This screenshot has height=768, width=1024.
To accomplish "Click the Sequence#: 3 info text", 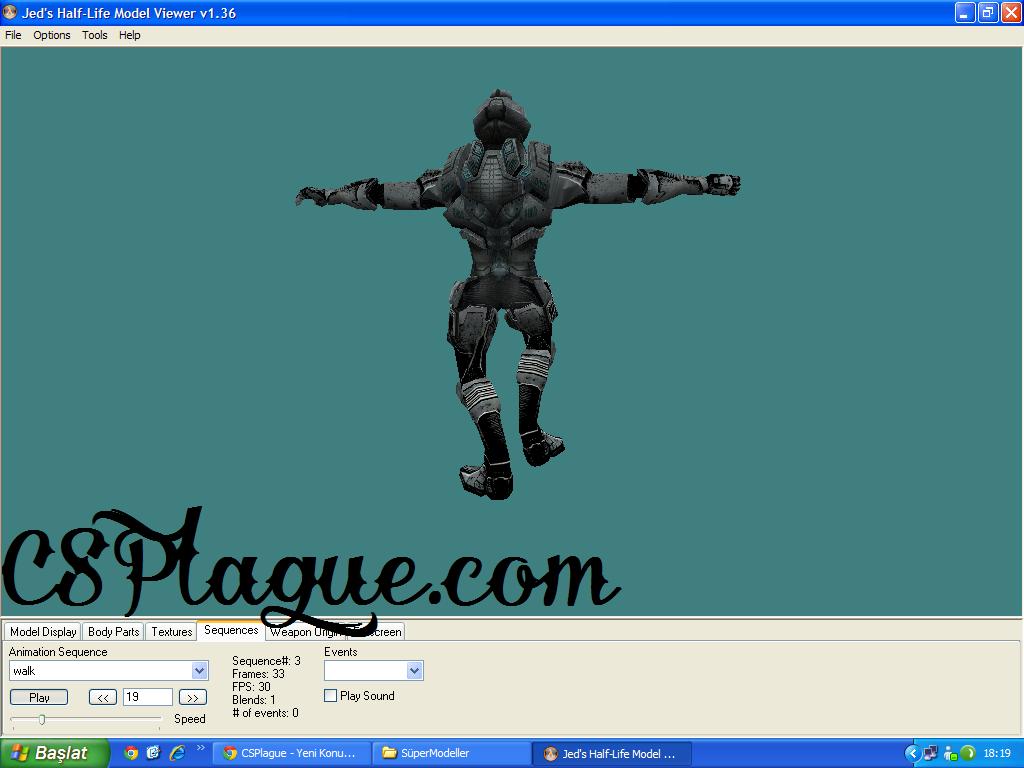I will tap(266, 661).
